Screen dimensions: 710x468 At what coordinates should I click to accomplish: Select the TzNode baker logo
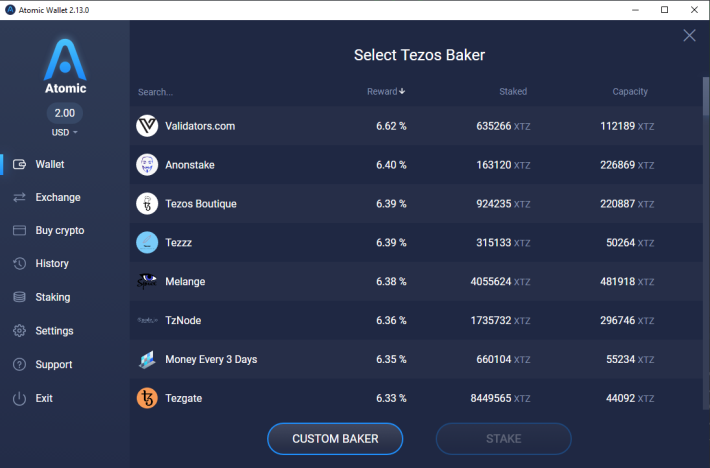coord(147,320)
